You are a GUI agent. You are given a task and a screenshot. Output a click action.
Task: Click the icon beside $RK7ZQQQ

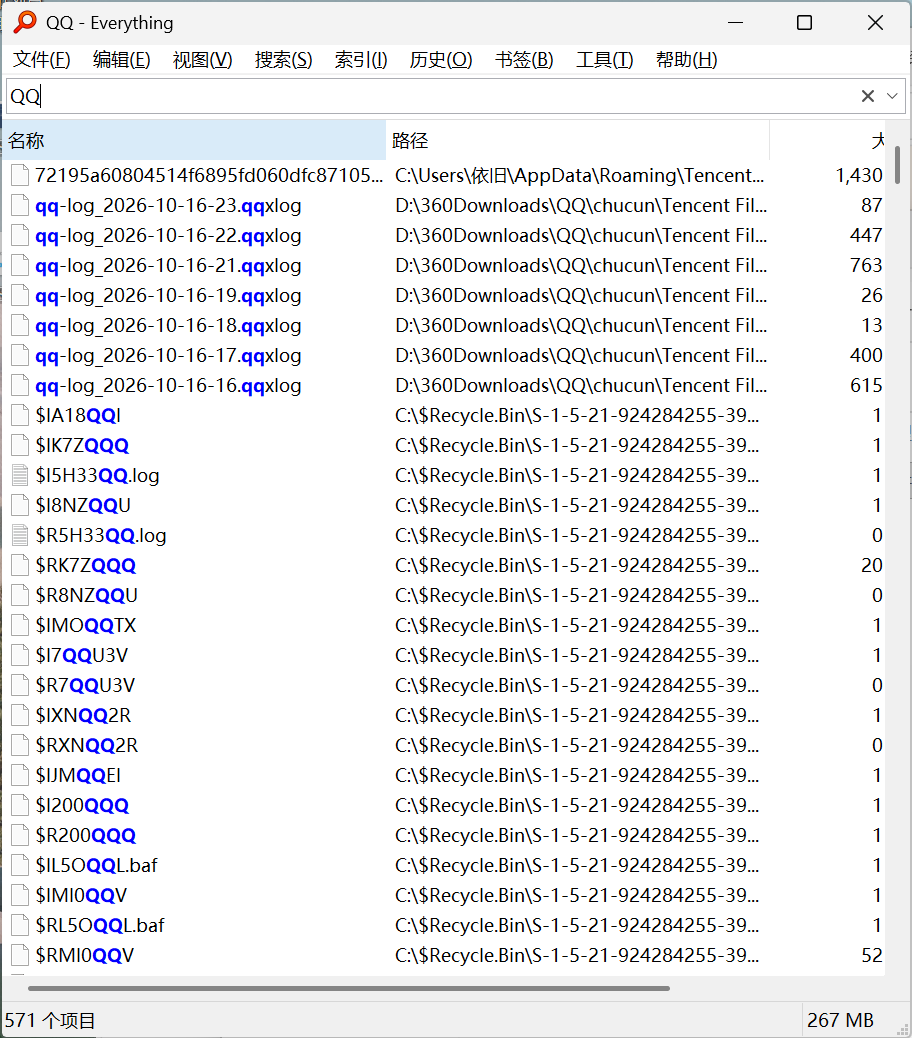click(21, 565)
